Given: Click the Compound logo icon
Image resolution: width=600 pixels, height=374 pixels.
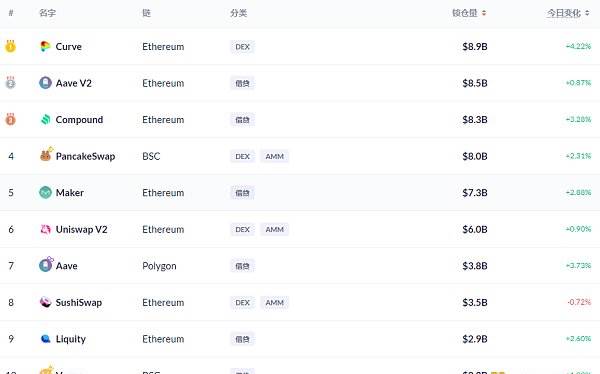Looking at the screenshot, I should pyautogui.click(x=46, y=120).
